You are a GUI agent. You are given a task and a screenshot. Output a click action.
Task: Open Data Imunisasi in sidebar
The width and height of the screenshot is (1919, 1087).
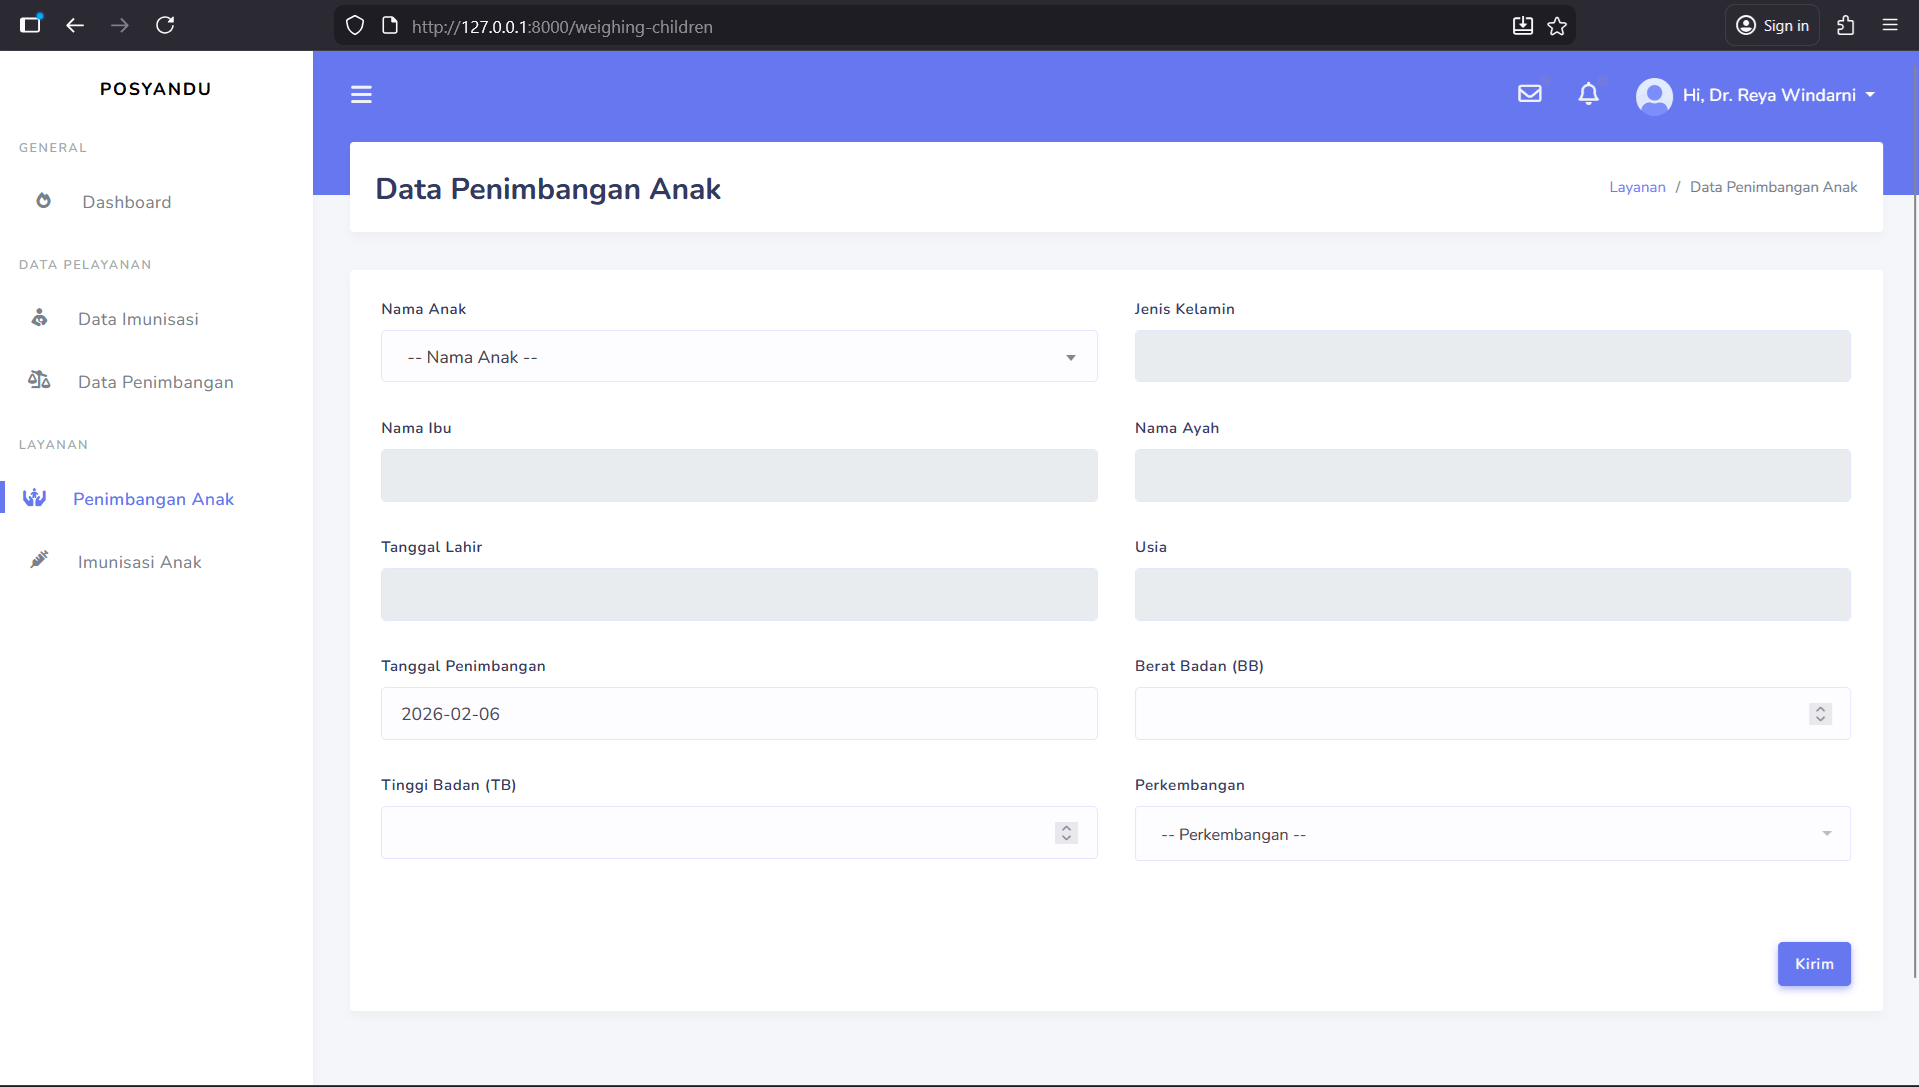click(138, 319)
